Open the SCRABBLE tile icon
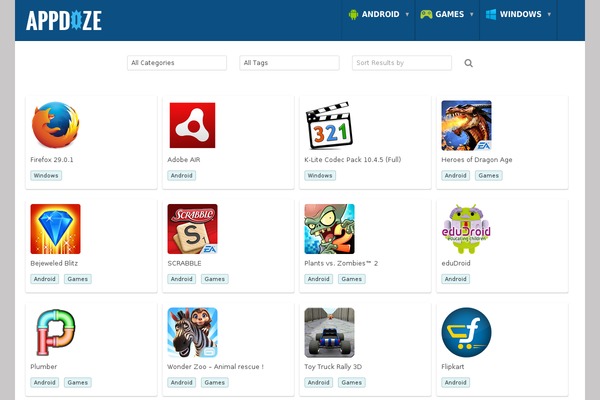The width and height of the screenshot is (600, 400). 192,229
